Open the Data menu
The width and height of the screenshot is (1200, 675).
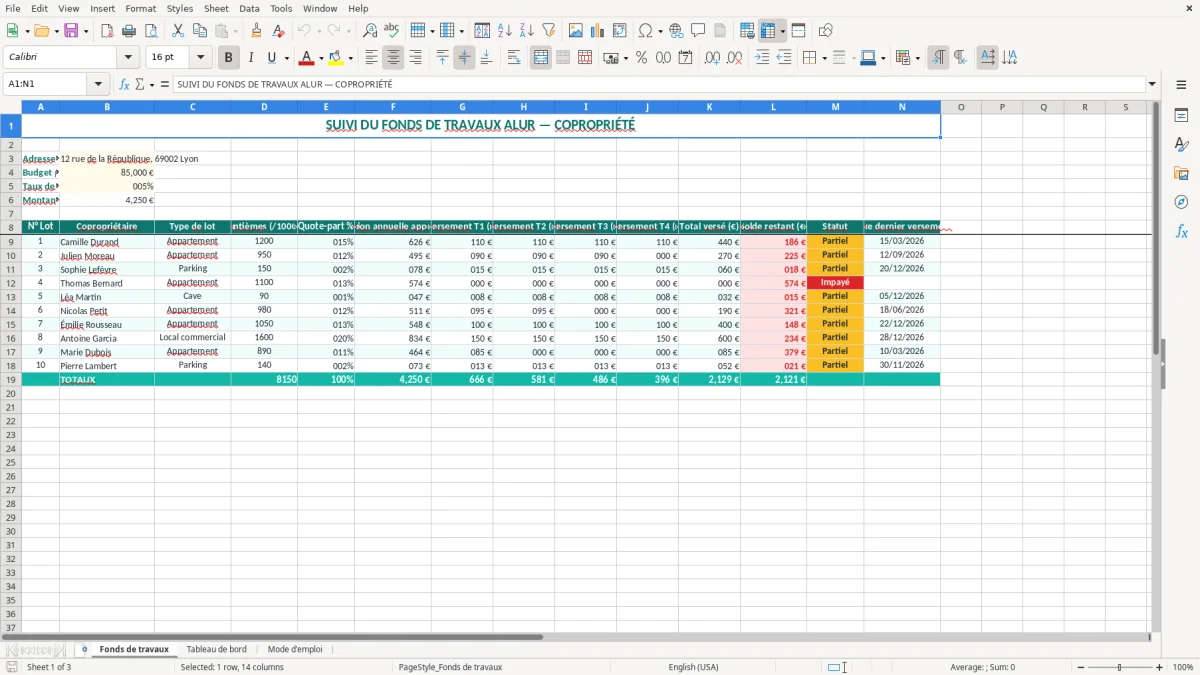tap(249, 8)
